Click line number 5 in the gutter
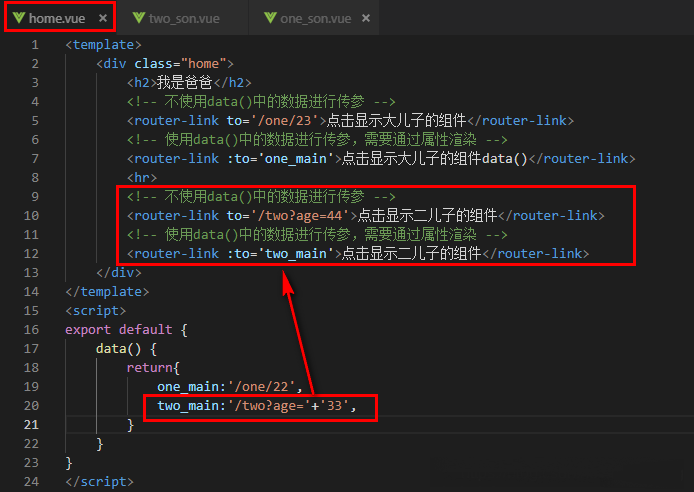This screenshot has height=492, width=694. [x=35, y=121]
